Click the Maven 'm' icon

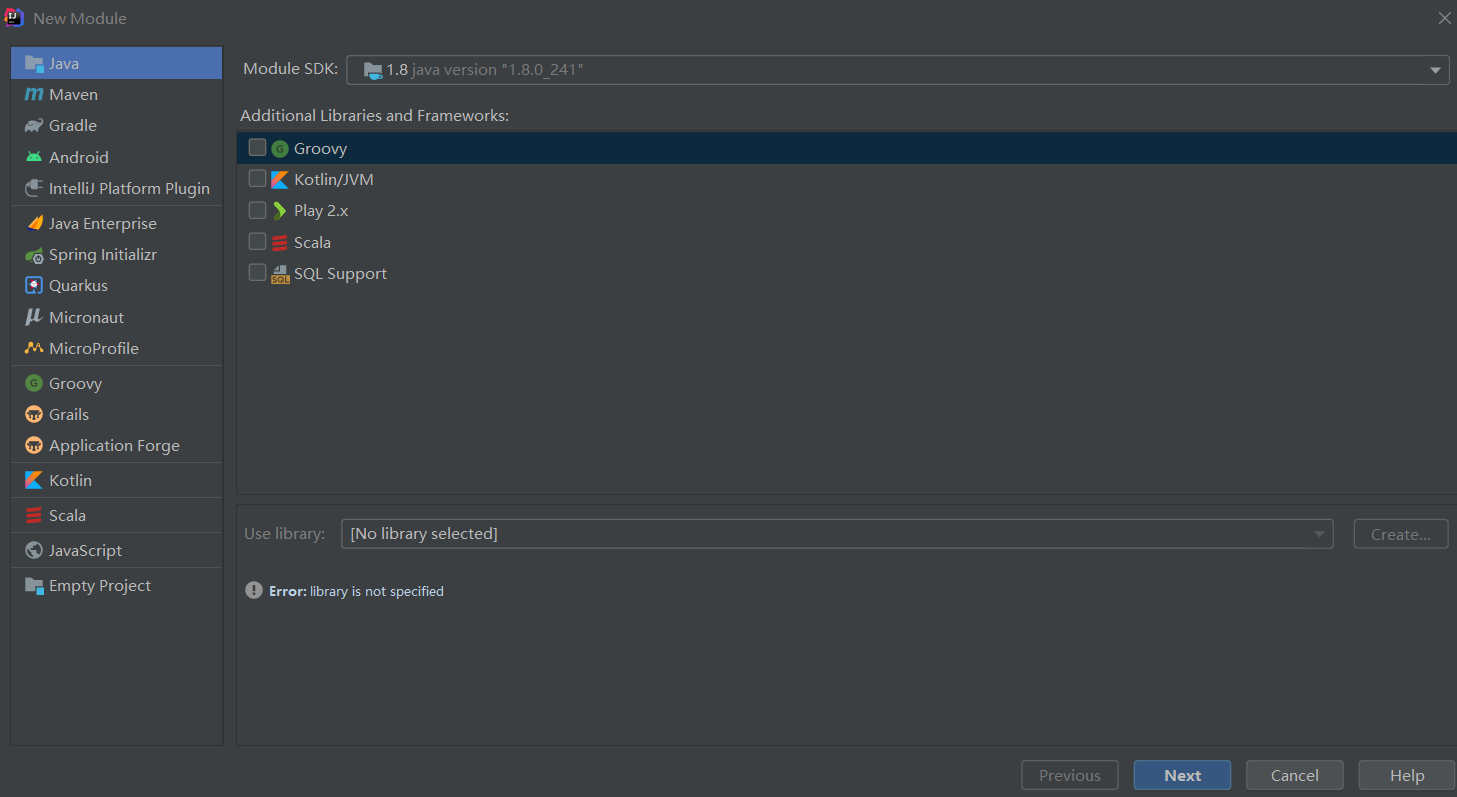point(34,94)
